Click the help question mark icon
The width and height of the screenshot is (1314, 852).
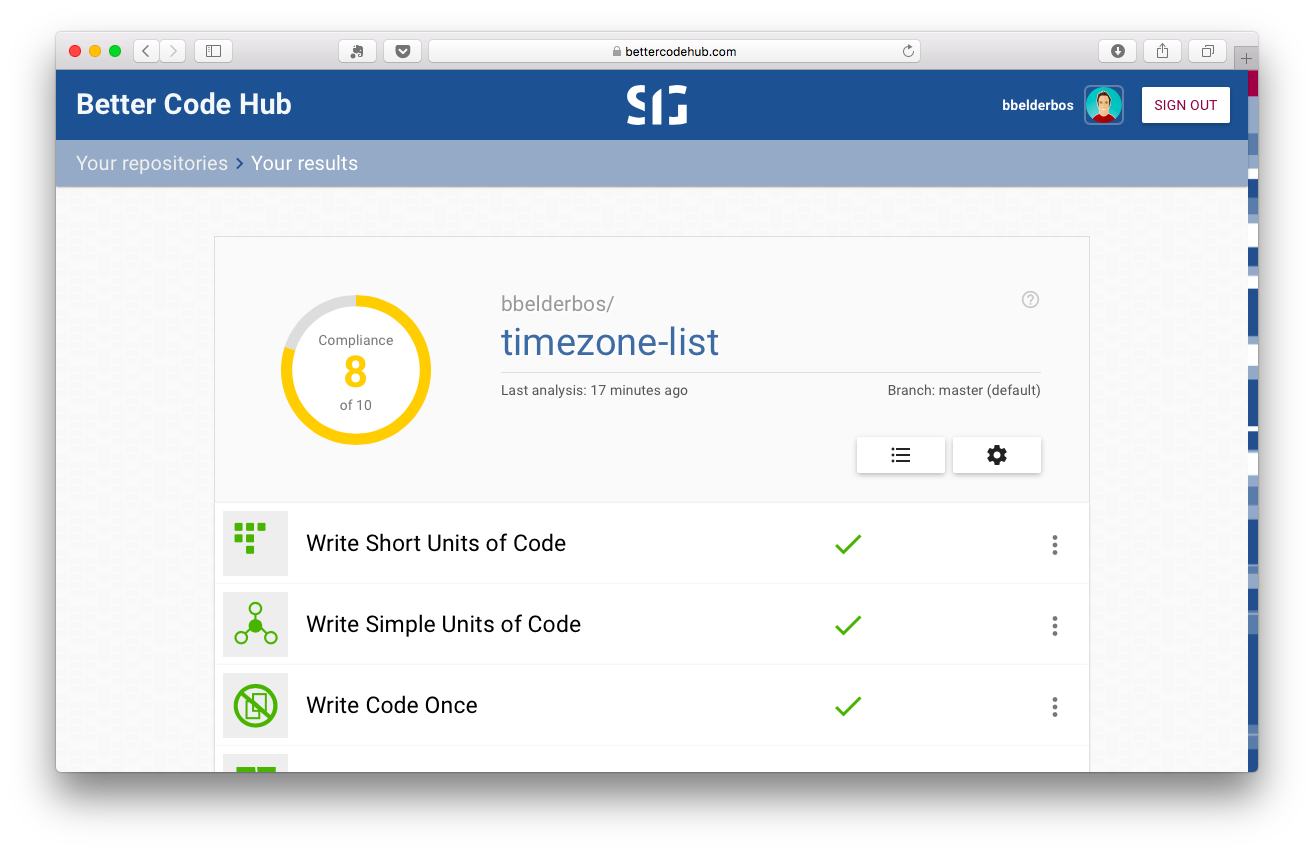click(x=1030, y=300)
